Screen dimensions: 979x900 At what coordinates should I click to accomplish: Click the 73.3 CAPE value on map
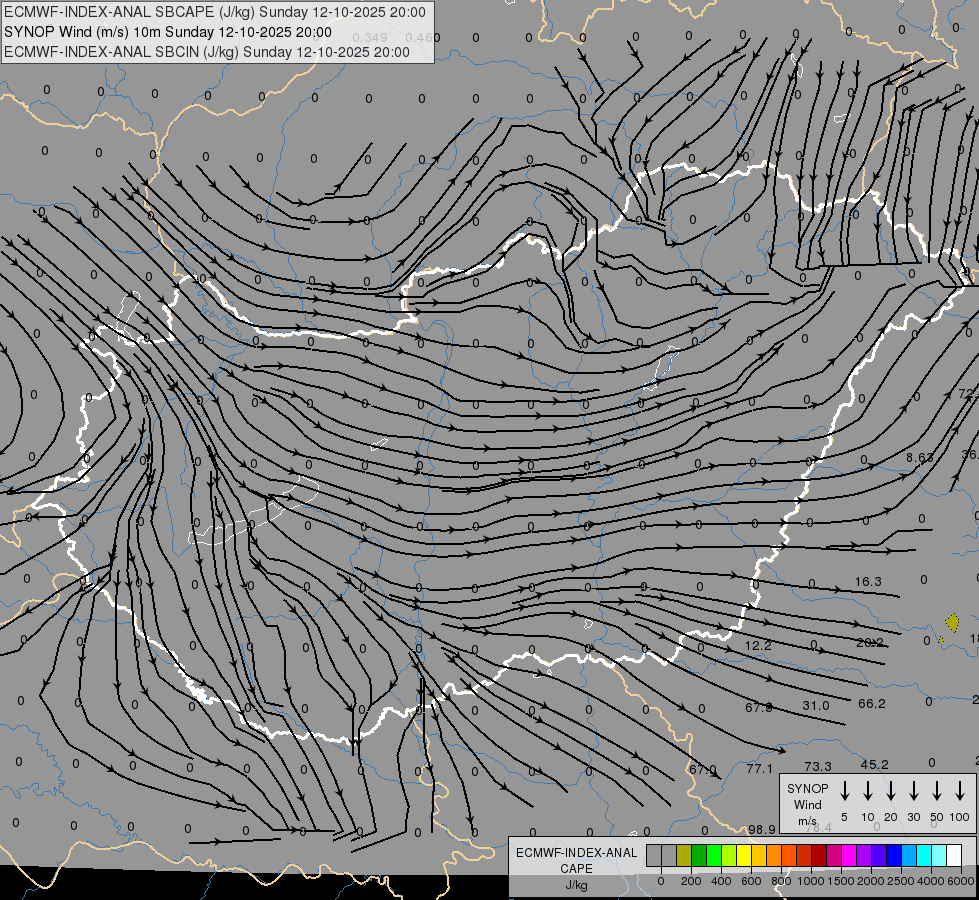[x=818, y=766]
